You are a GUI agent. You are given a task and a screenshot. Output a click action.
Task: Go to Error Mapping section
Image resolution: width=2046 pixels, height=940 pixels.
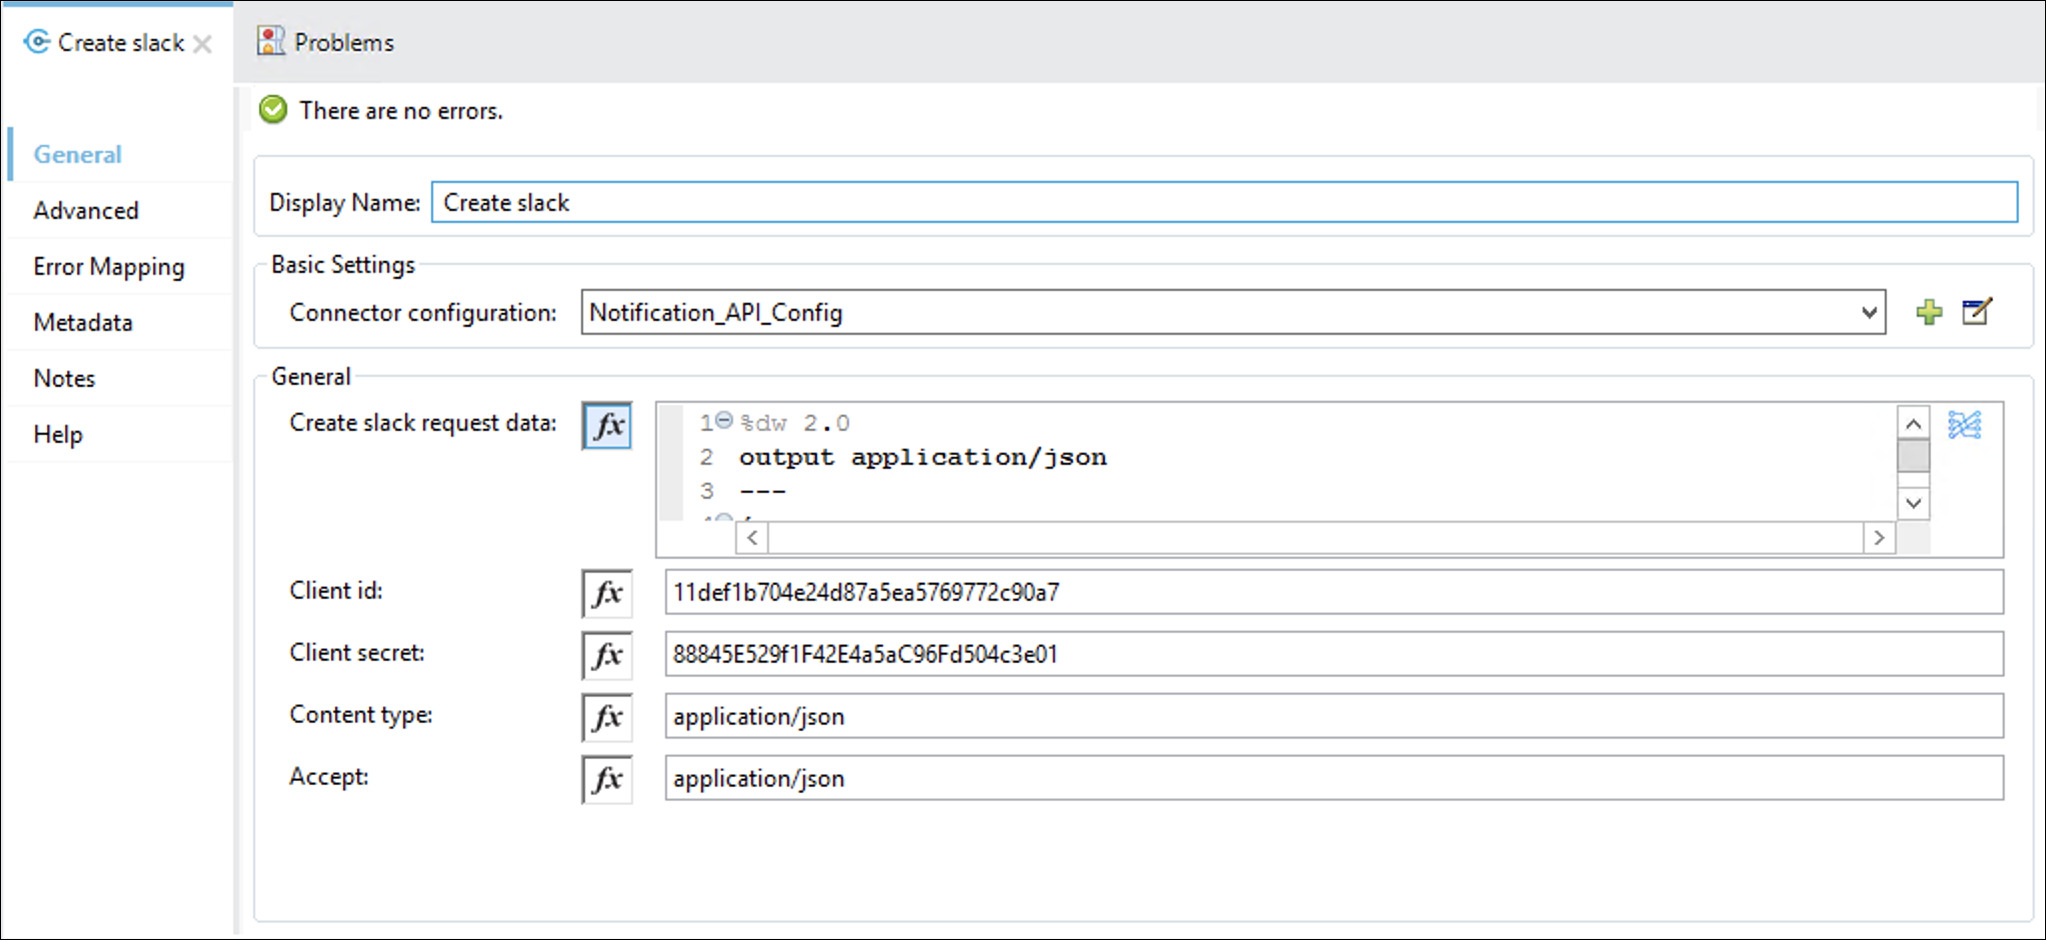(x=109, y=266)
